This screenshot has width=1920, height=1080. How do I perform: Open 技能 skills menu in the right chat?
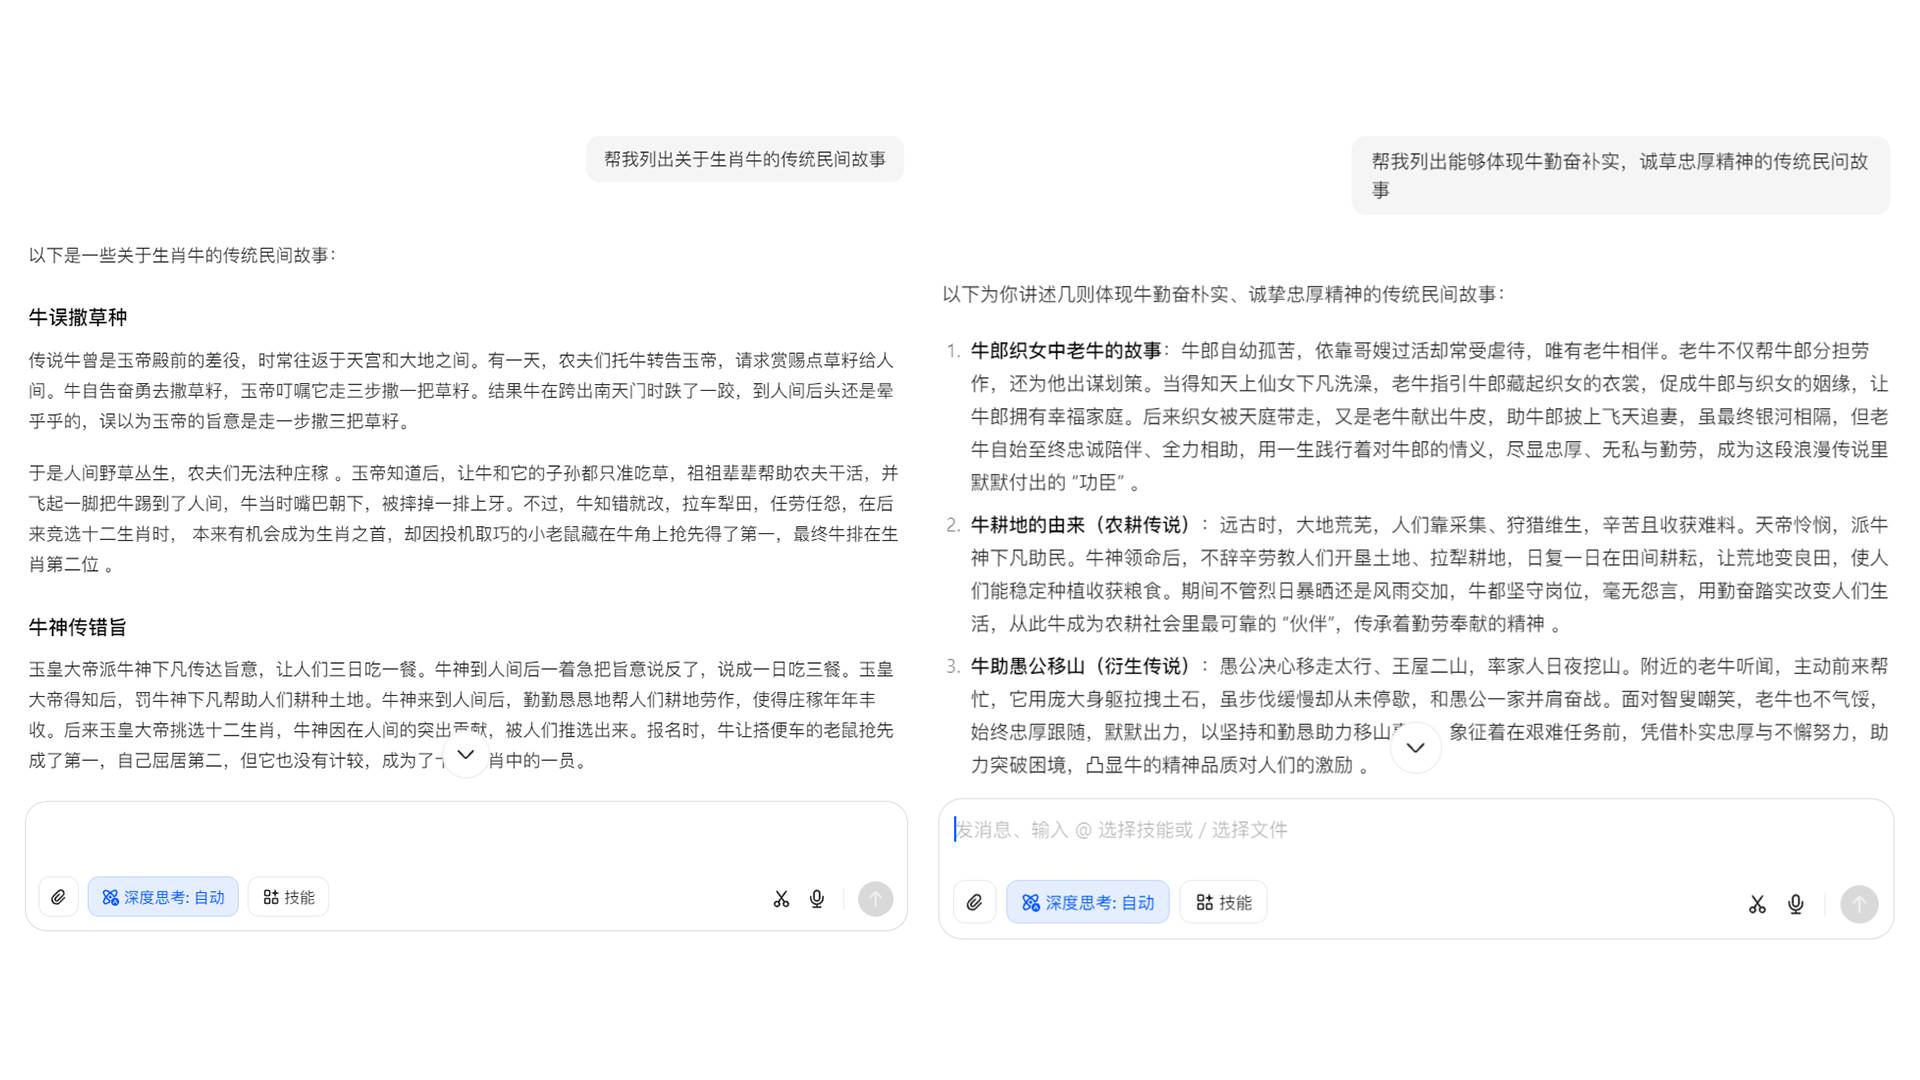pos(1223,903)
